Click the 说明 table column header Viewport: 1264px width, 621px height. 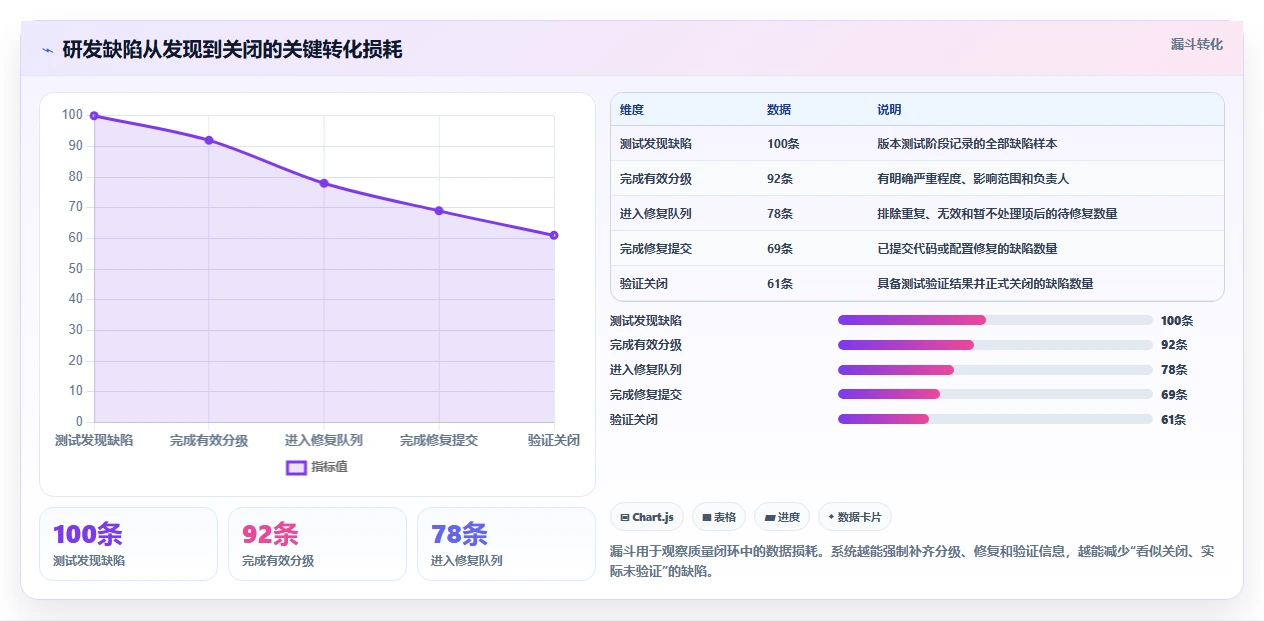coord(889,109)
